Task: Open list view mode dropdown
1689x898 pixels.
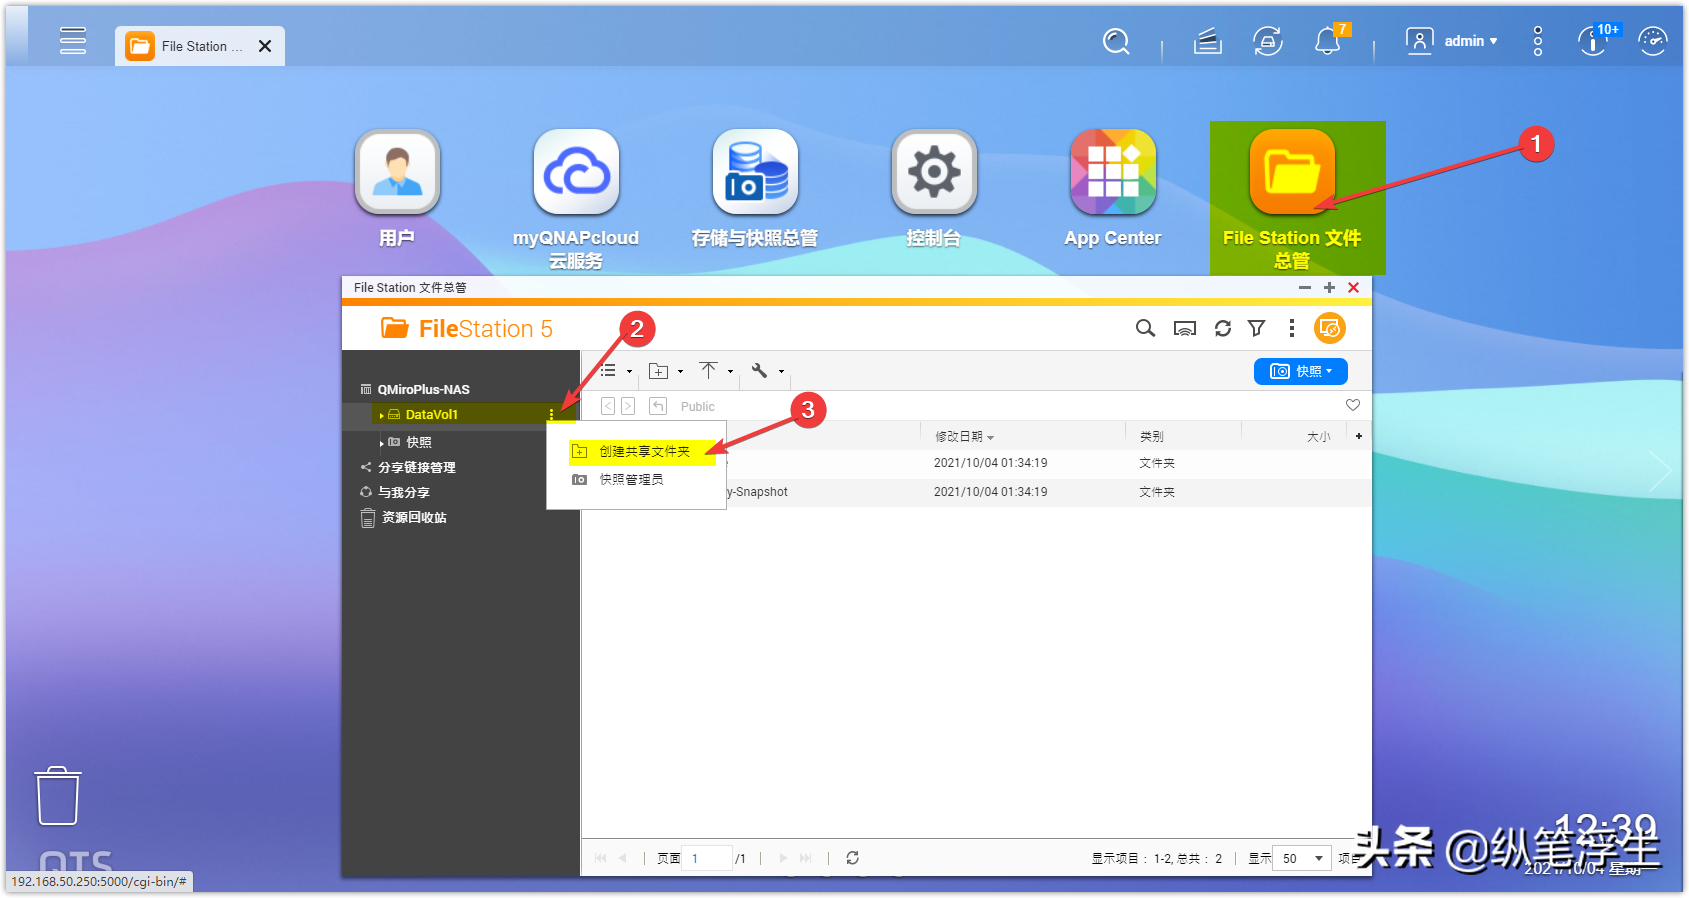Action: point(616,371)
